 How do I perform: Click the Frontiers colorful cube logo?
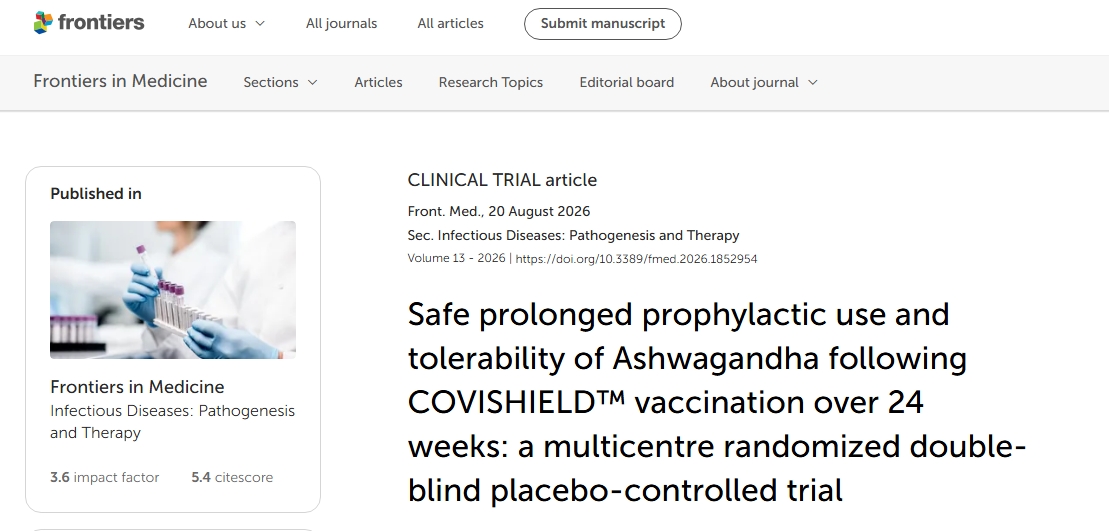click(43, 23)
